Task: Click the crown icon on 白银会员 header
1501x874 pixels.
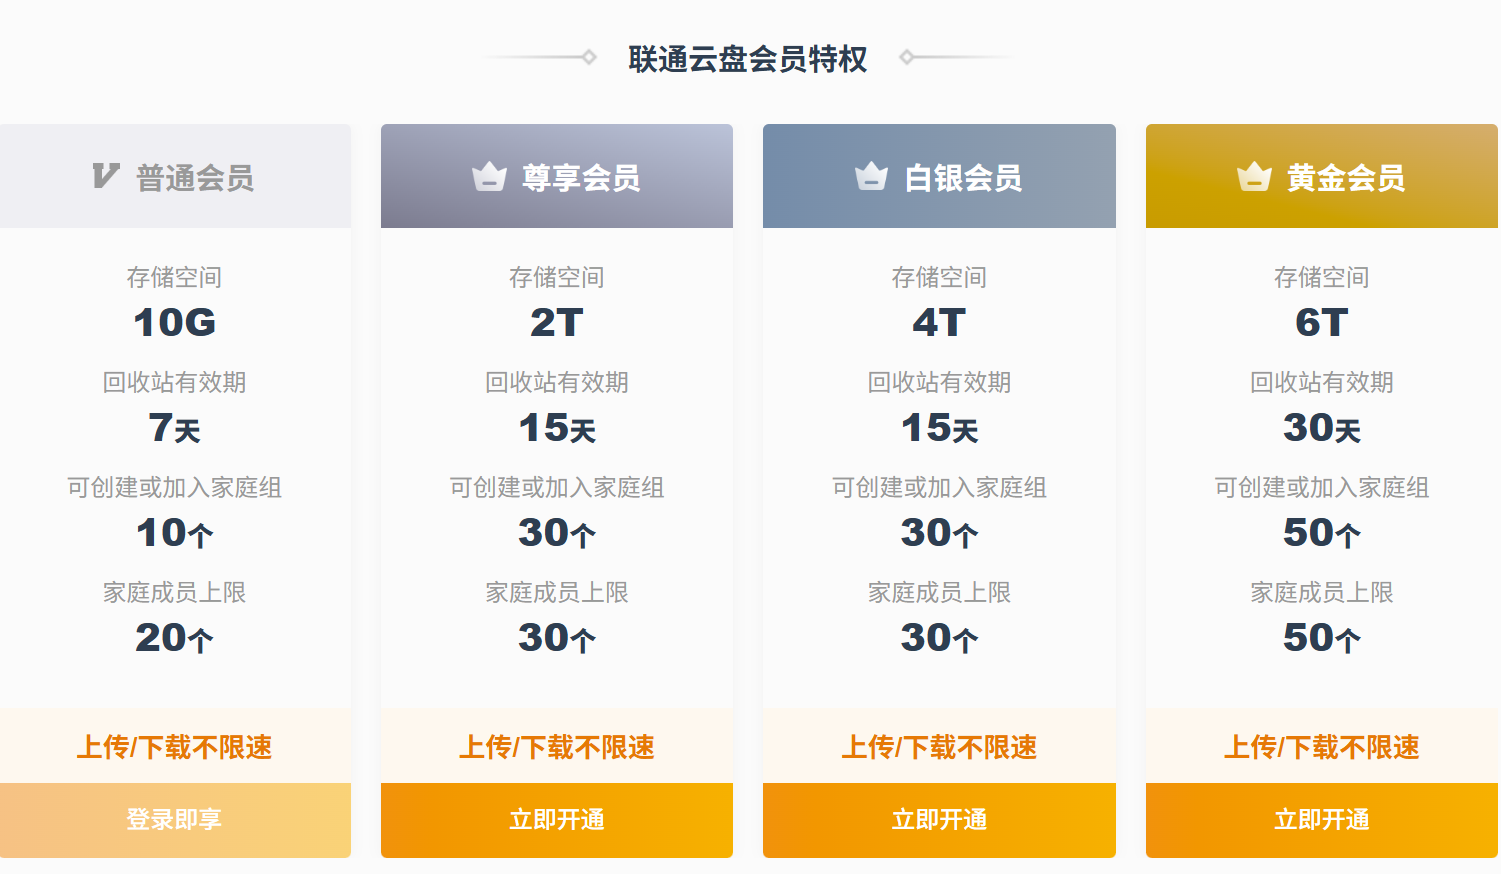Action: pos(871,175)
